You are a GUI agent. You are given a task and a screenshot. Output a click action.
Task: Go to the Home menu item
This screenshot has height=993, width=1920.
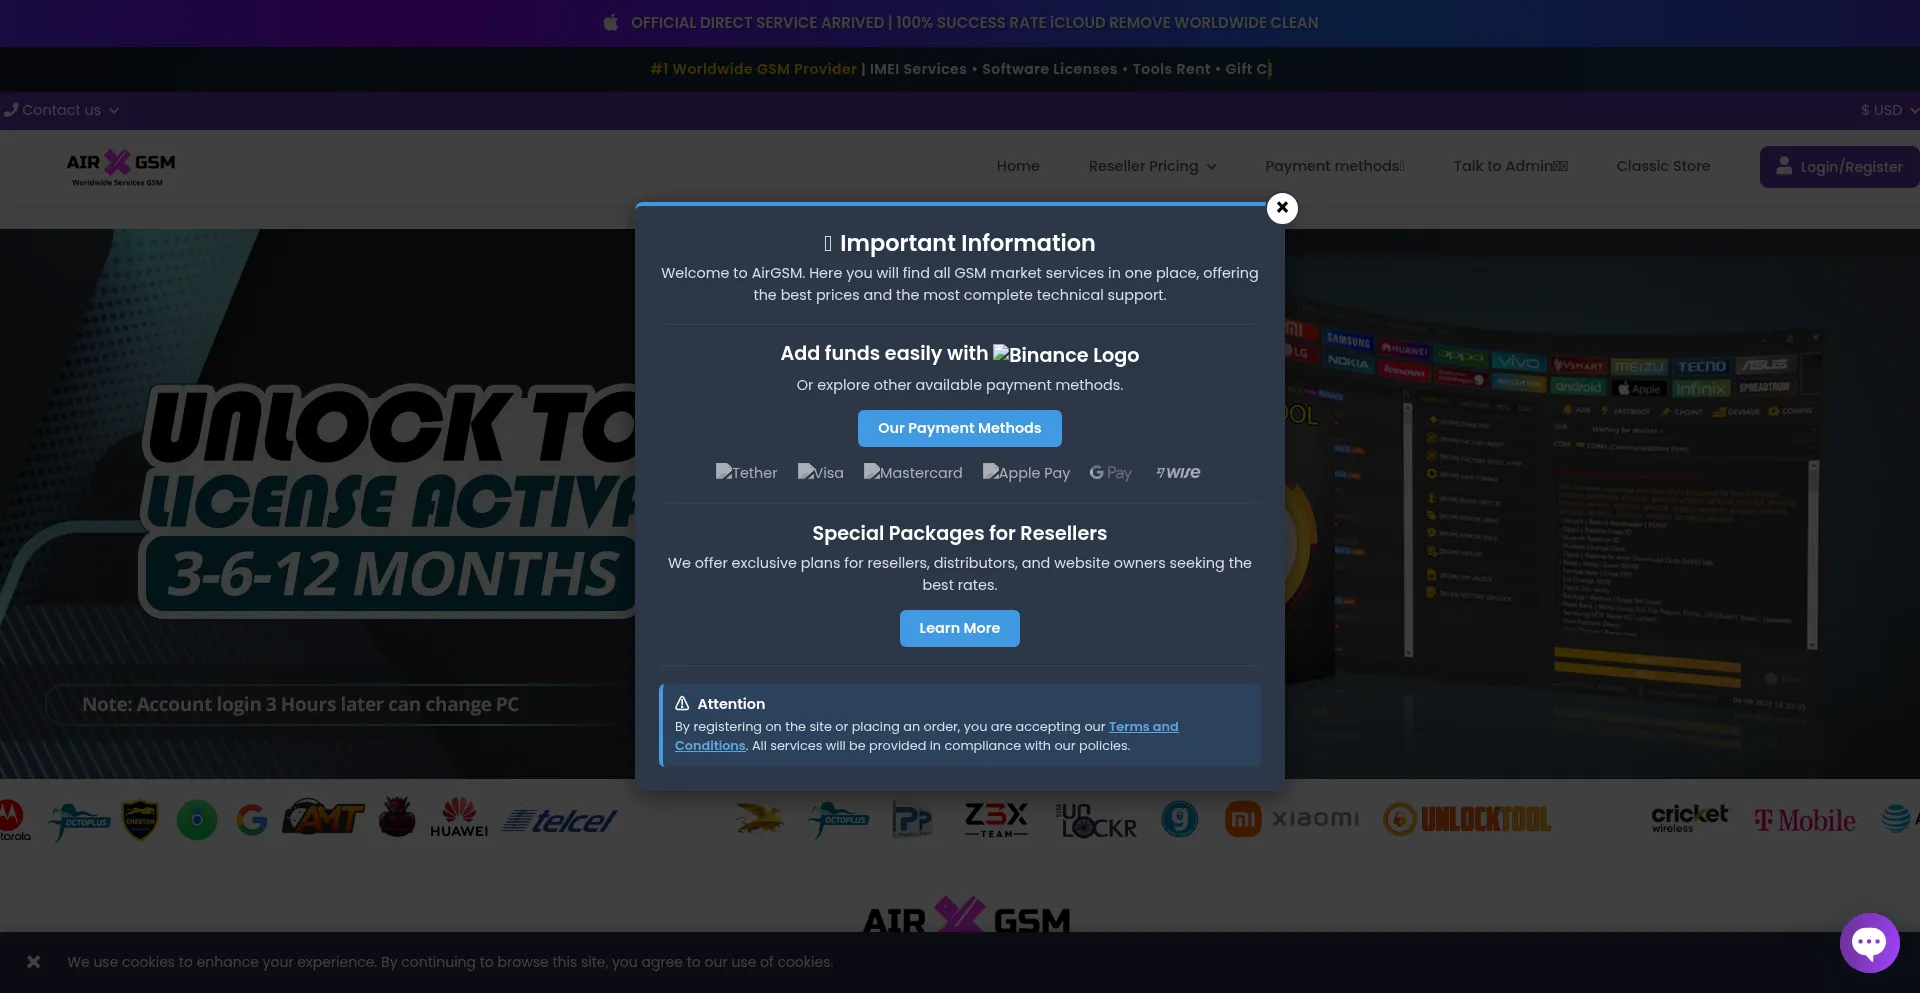1018,166
